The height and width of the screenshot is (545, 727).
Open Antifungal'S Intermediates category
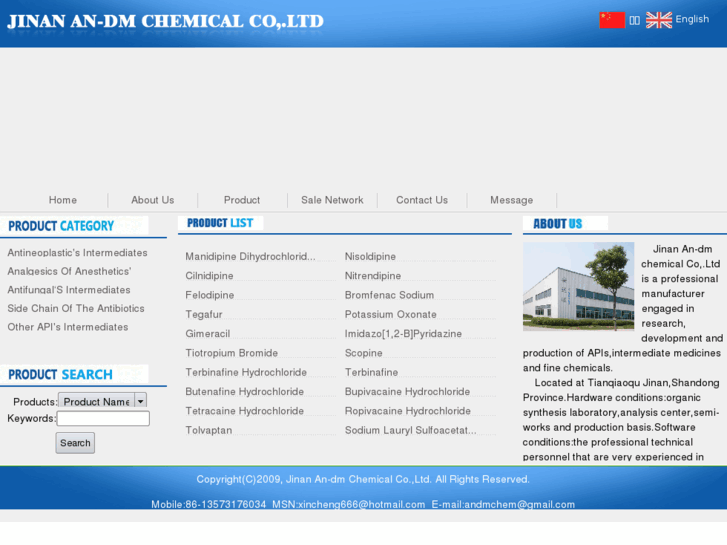coord(69,290)
